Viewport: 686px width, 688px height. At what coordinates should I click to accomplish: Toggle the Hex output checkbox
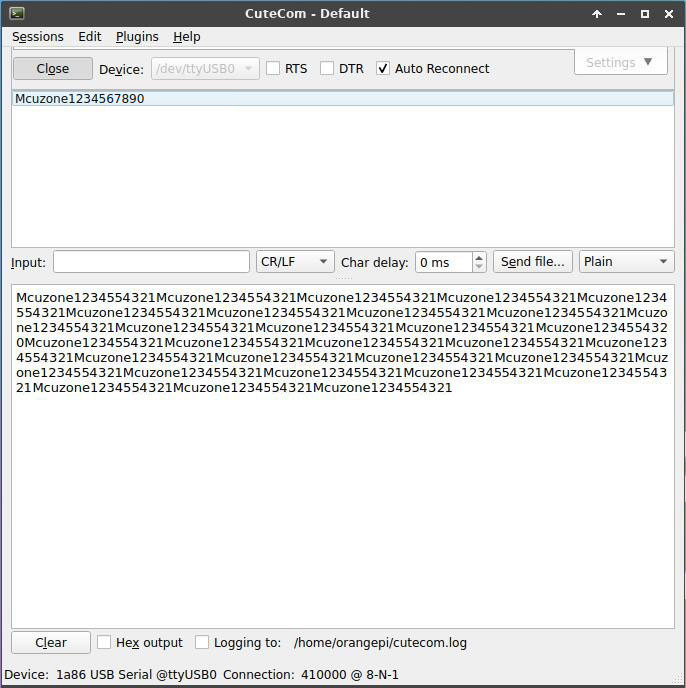tap(104, 643)
